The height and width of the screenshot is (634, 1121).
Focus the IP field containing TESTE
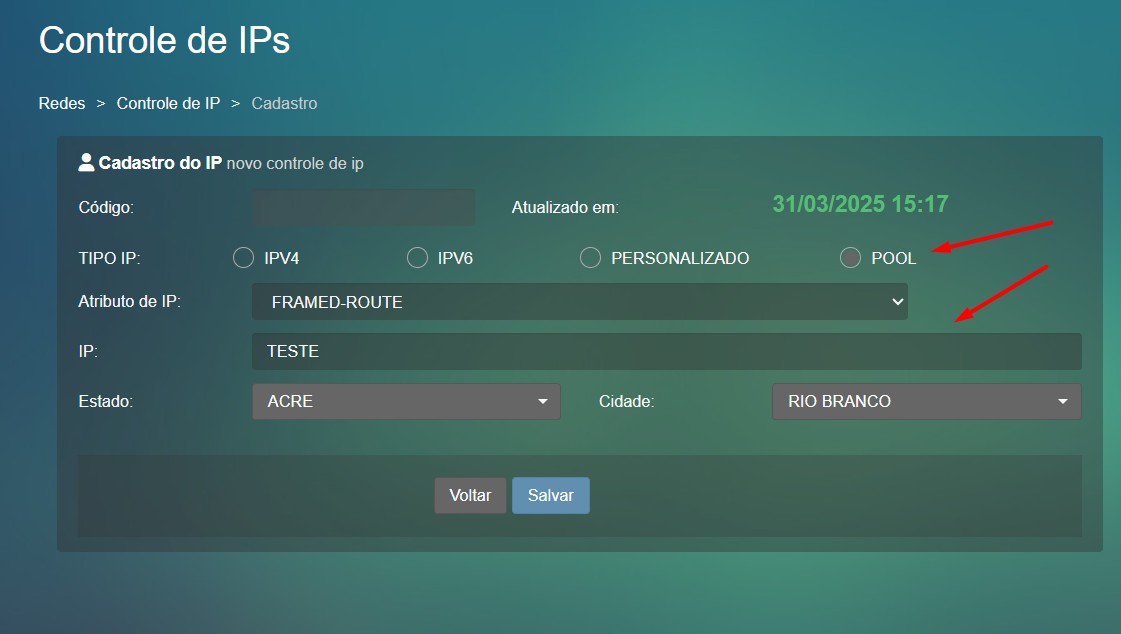pos(666,351)
